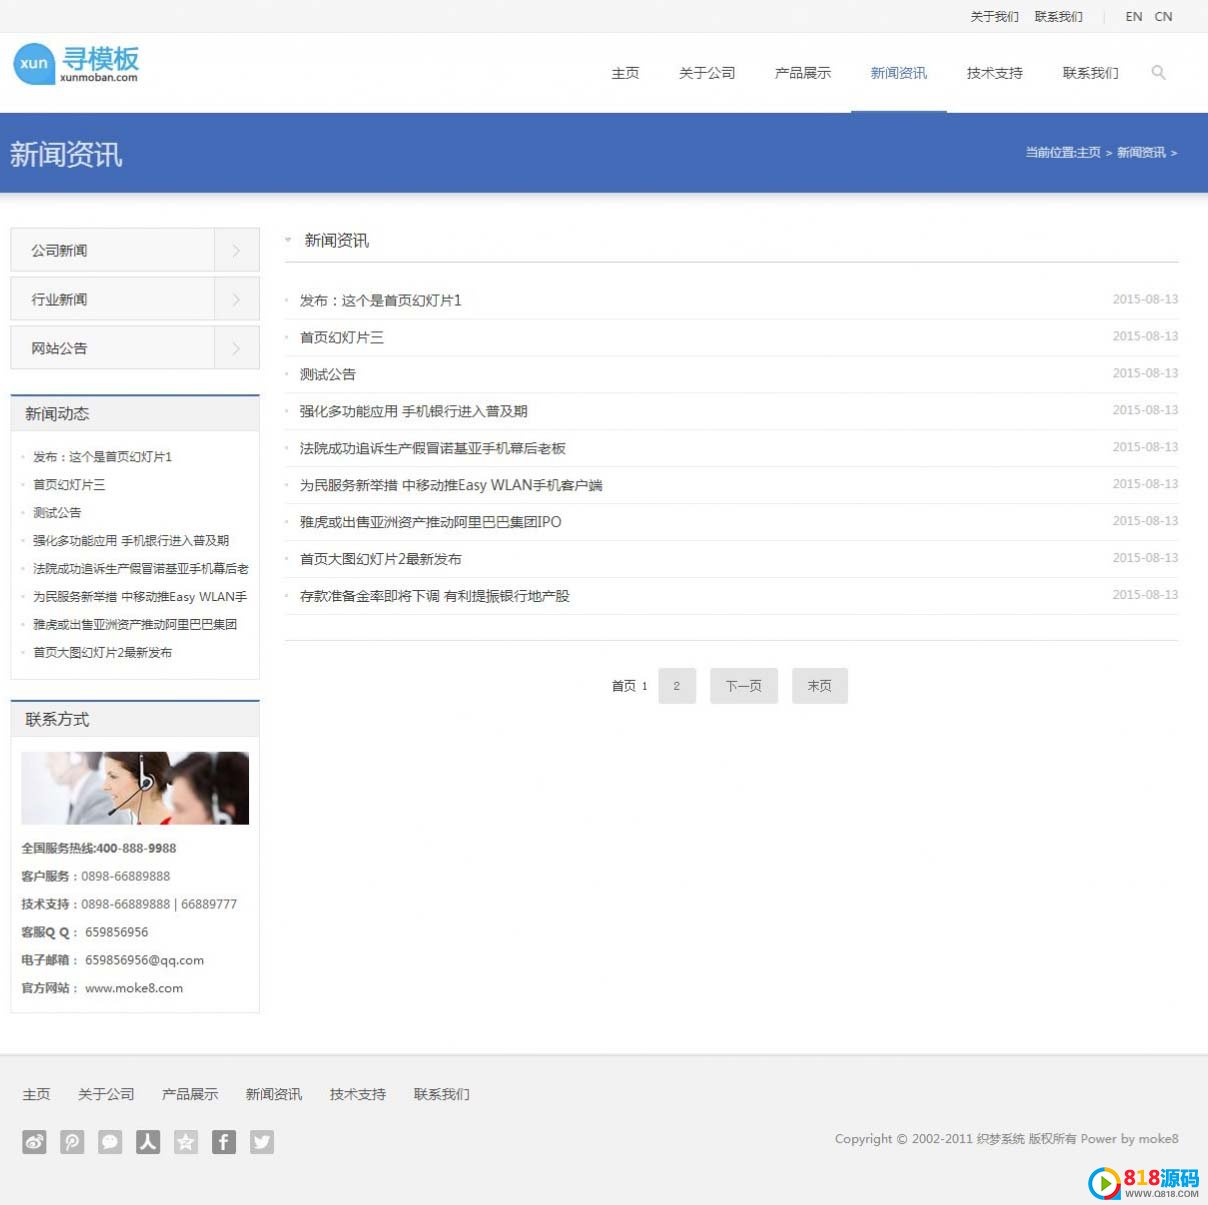Open article 测试公告 in main list

(328, 374)
